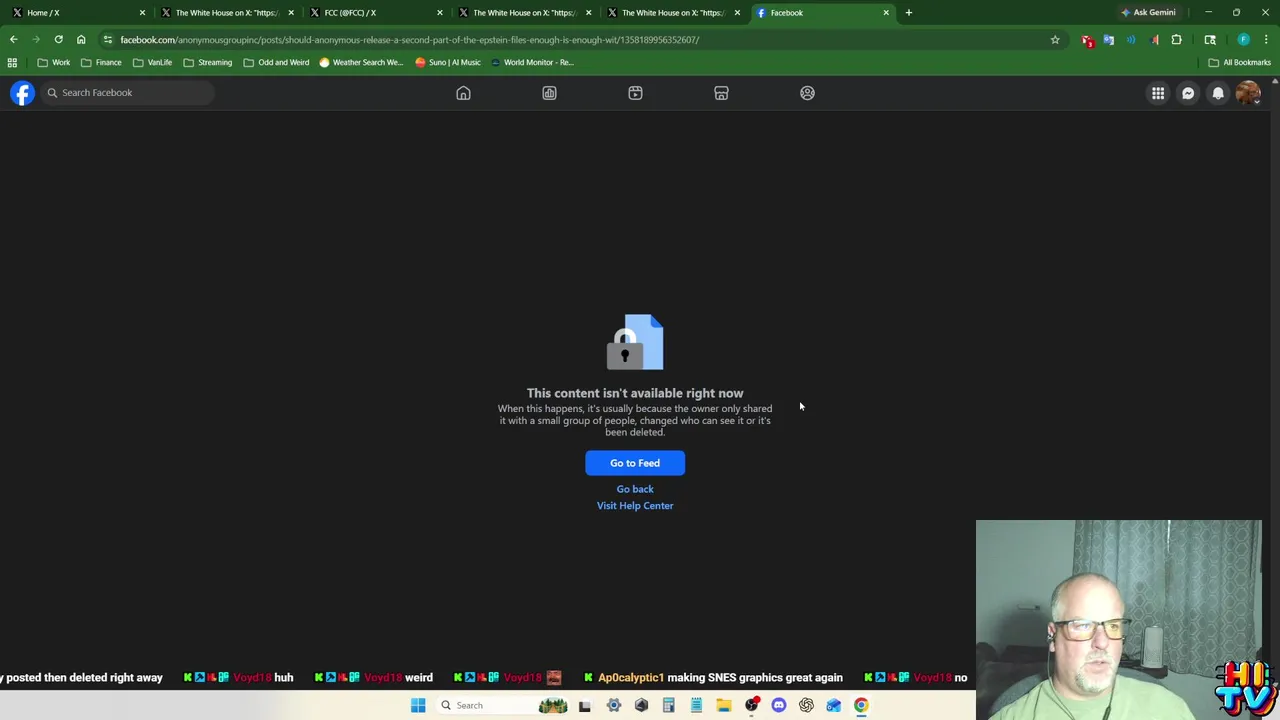
Task: Open the Facebook Marketplace icon
Action: (721, 93)
